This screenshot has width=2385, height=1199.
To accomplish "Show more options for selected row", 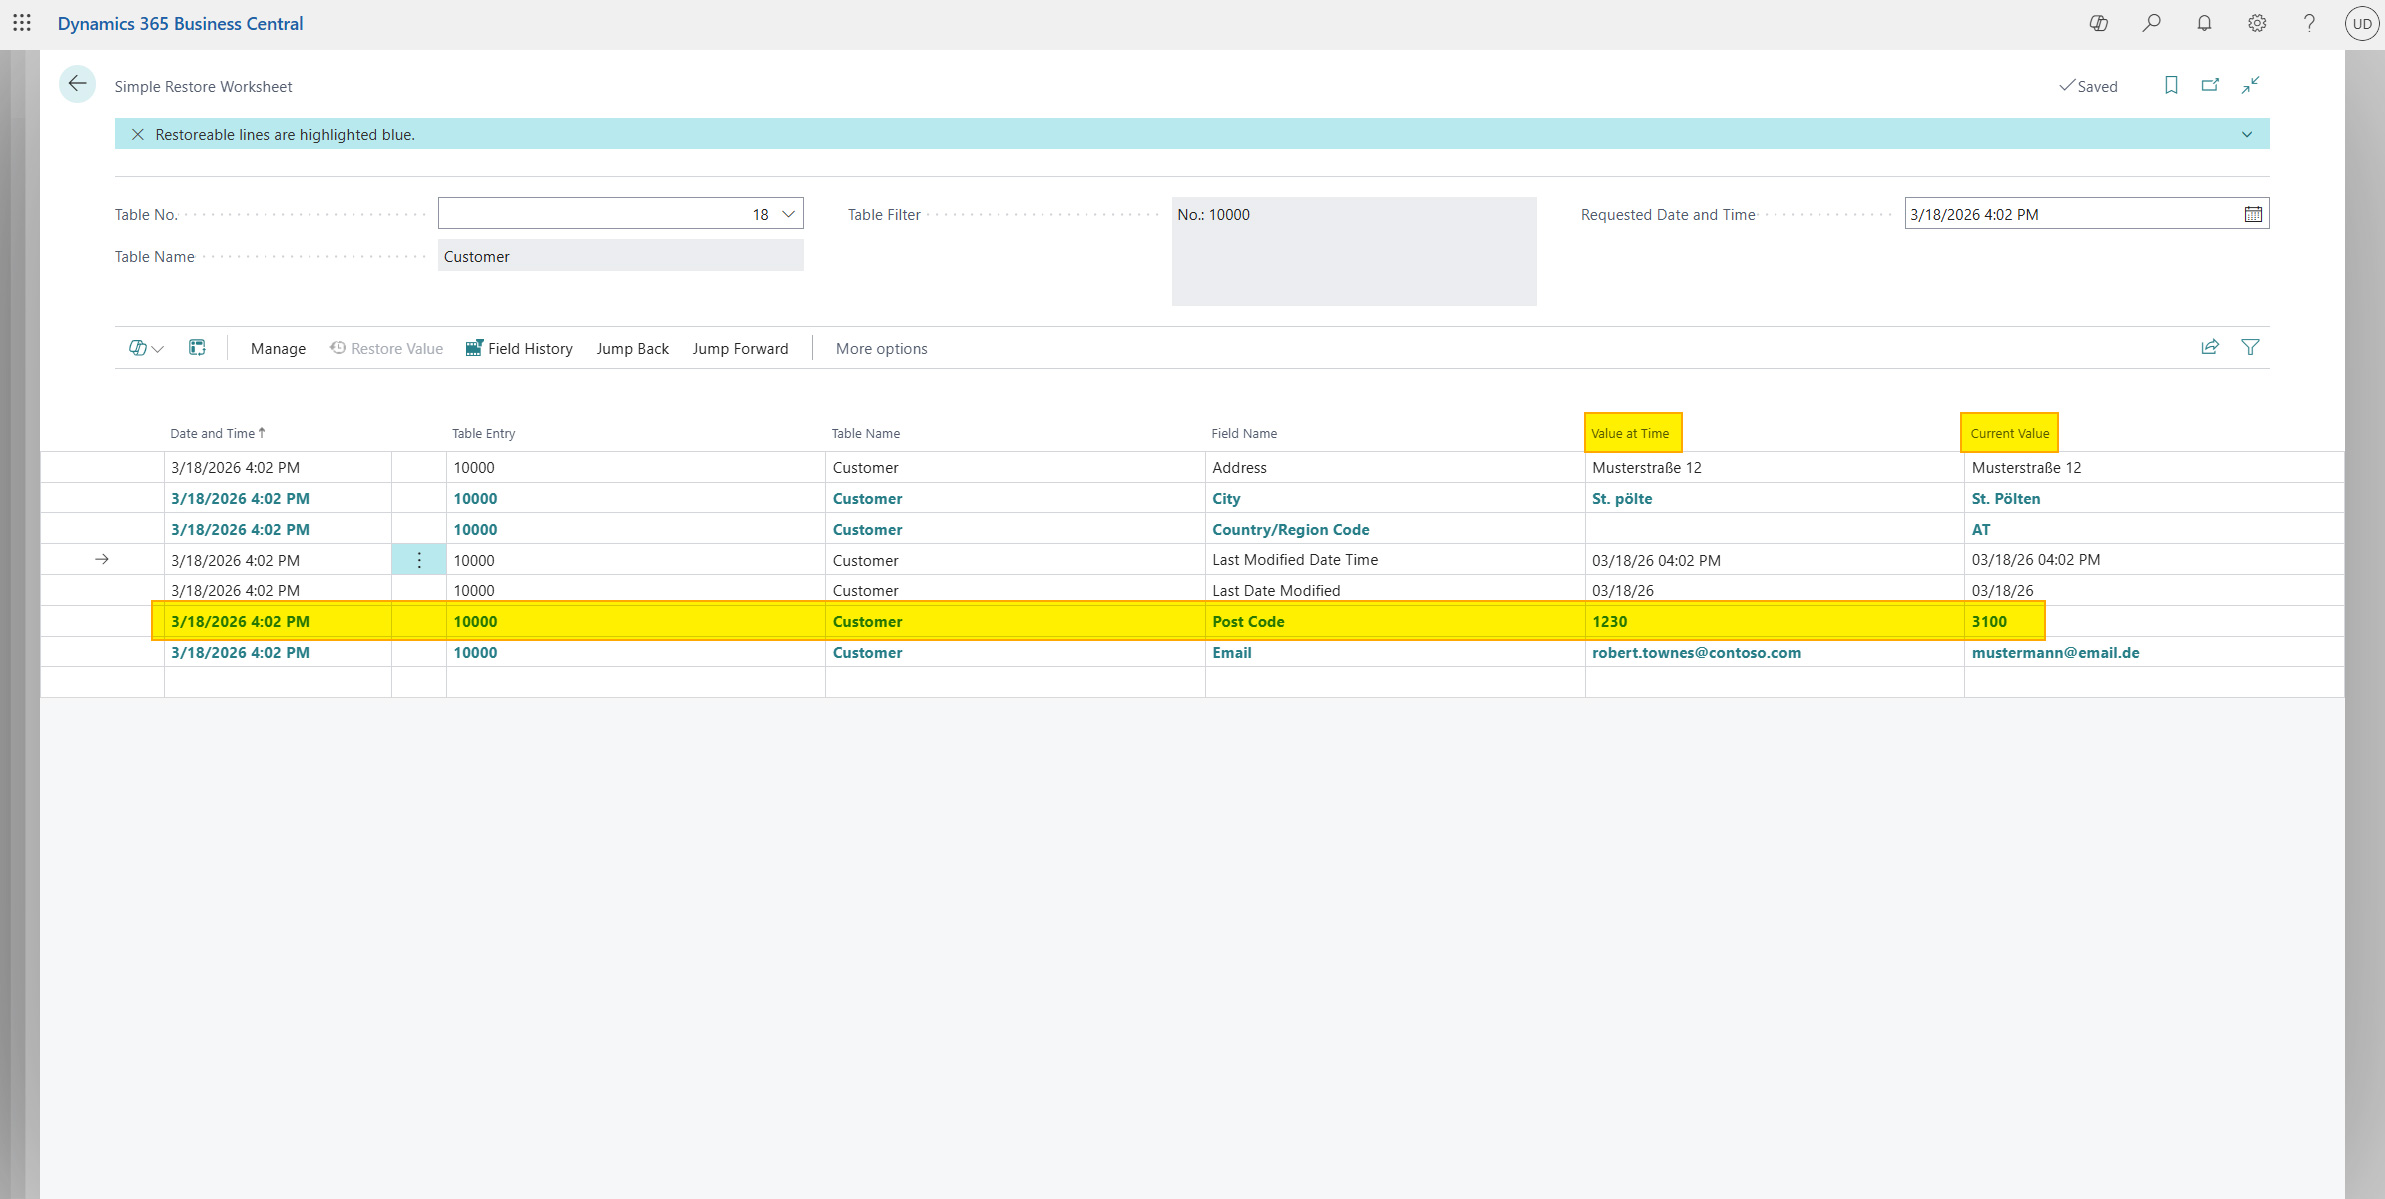I will click(x=419, y=560).
